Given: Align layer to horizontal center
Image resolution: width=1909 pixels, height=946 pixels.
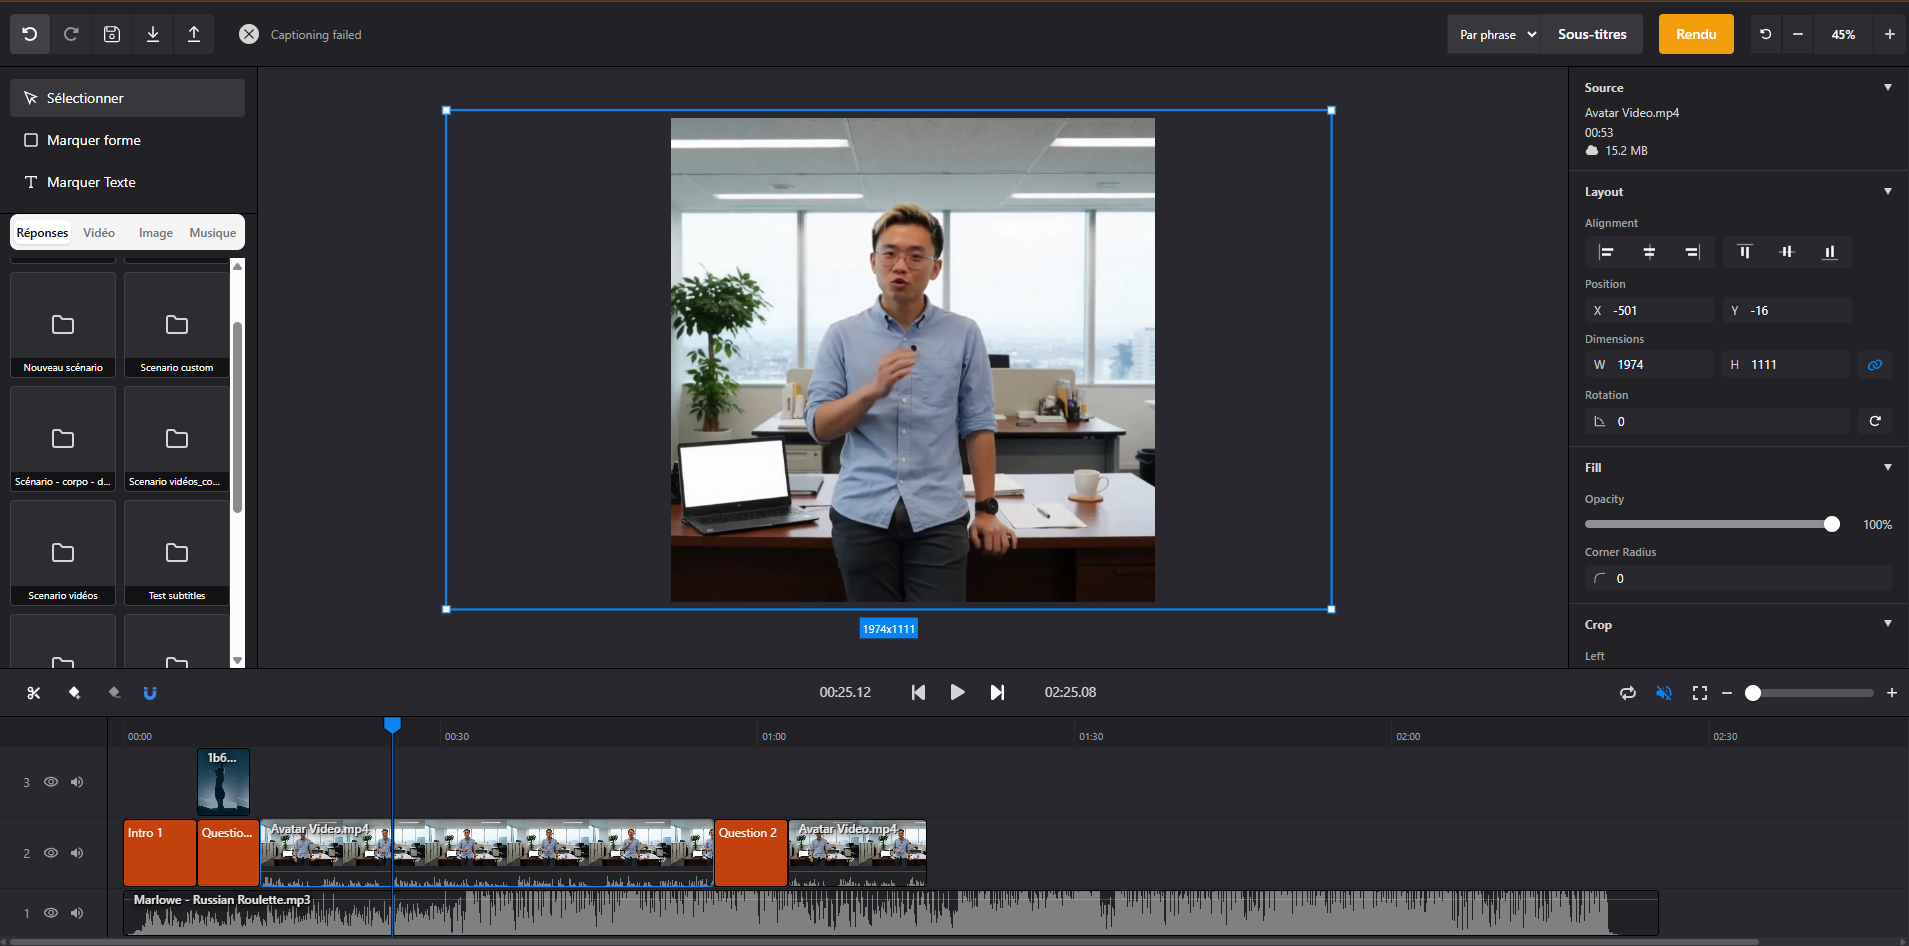Looking at the screenshot, I should 1649,252.
